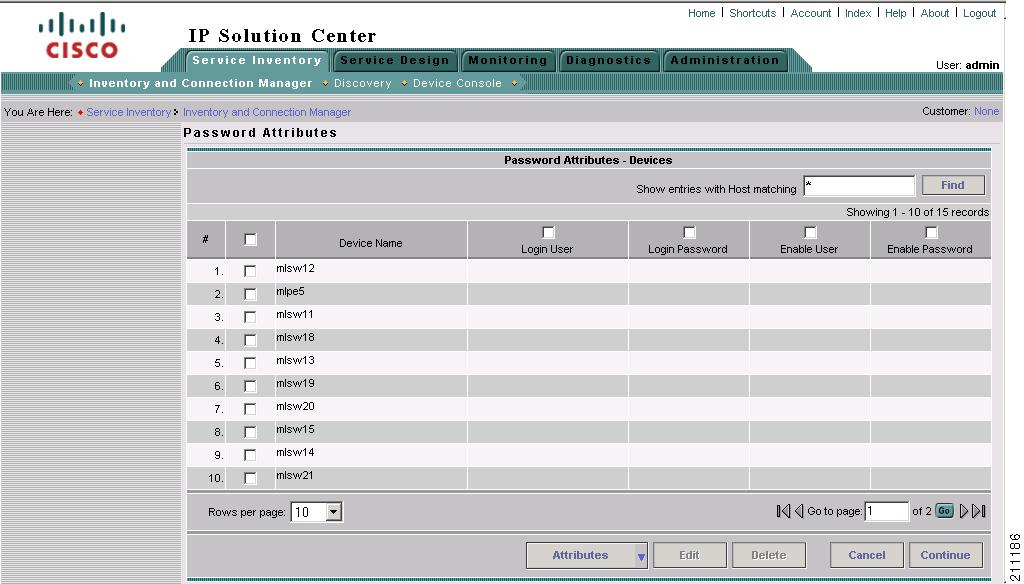1024x584 pixels.
Task: Click device name mlsw12
Action: click(x=295, y=268)
